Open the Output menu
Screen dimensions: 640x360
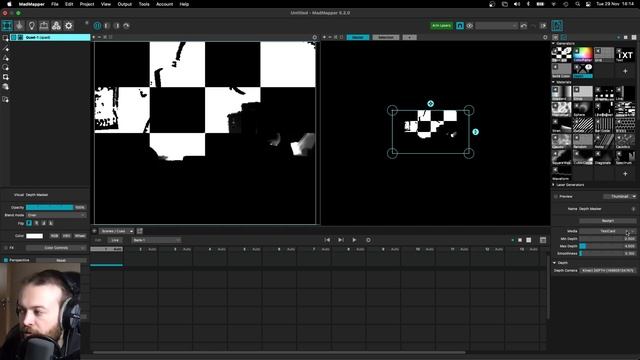[124, 4]
